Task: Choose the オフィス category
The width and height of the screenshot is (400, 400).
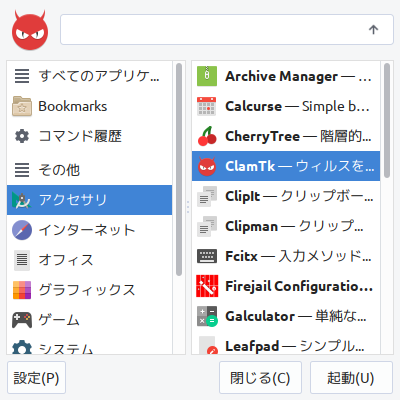Action: click(x=66, y=260)
